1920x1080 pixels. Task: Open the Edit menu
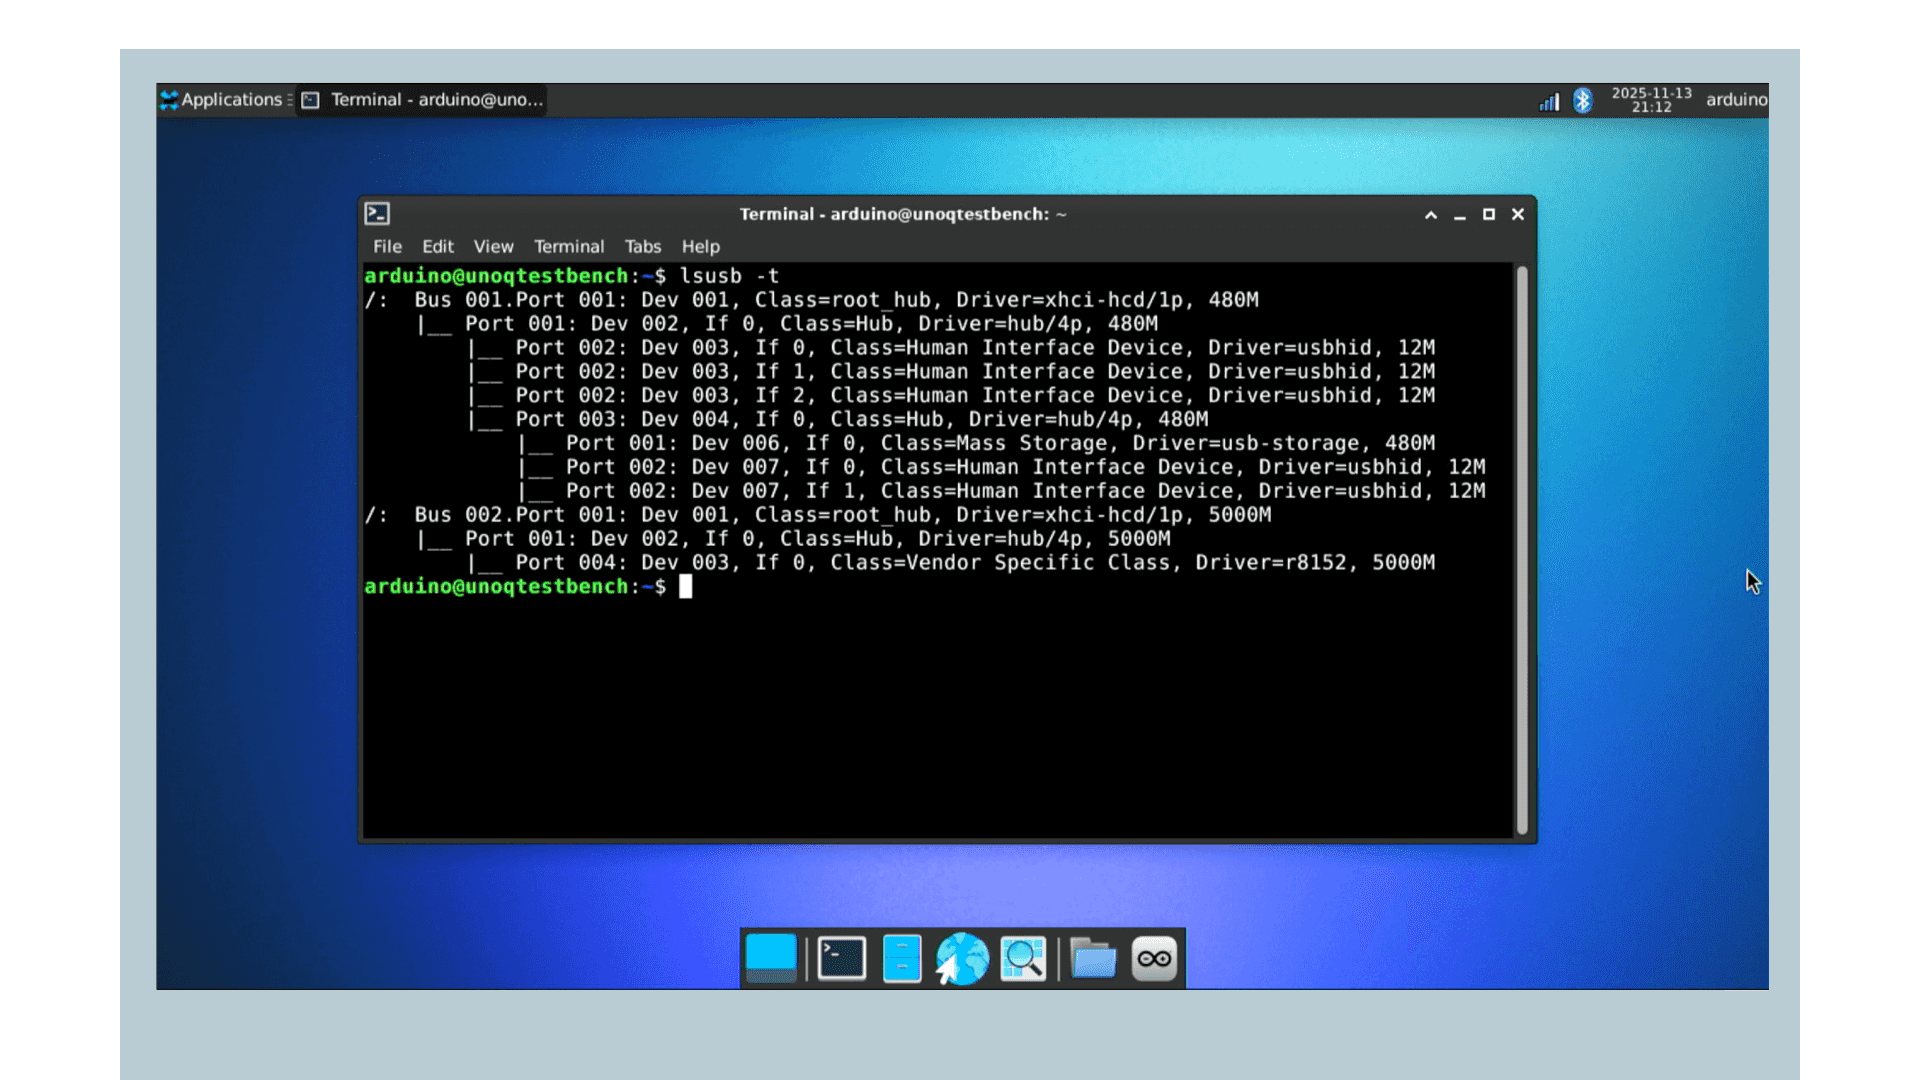click(438, 246)
